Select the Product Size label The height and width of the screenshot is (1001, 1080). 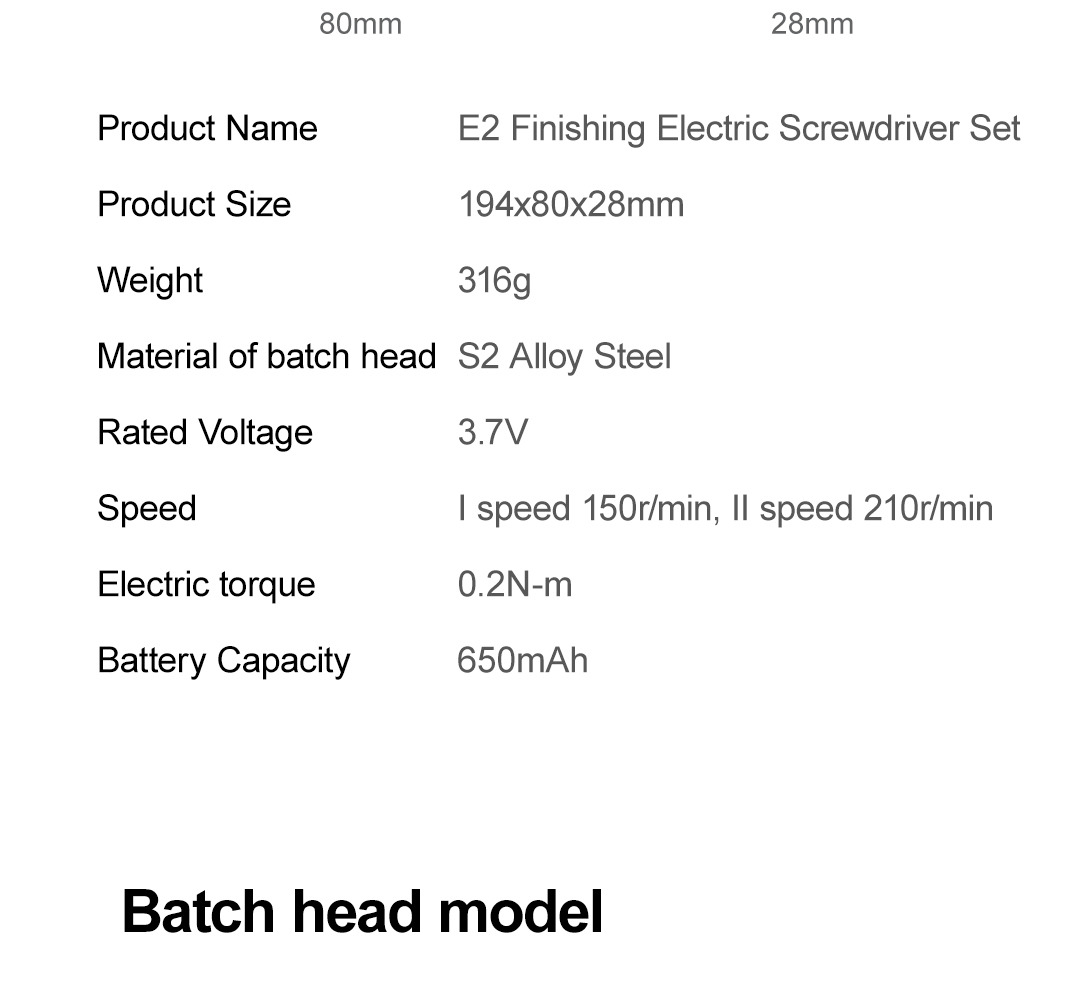pyautogui.click(x=194, y=205)
